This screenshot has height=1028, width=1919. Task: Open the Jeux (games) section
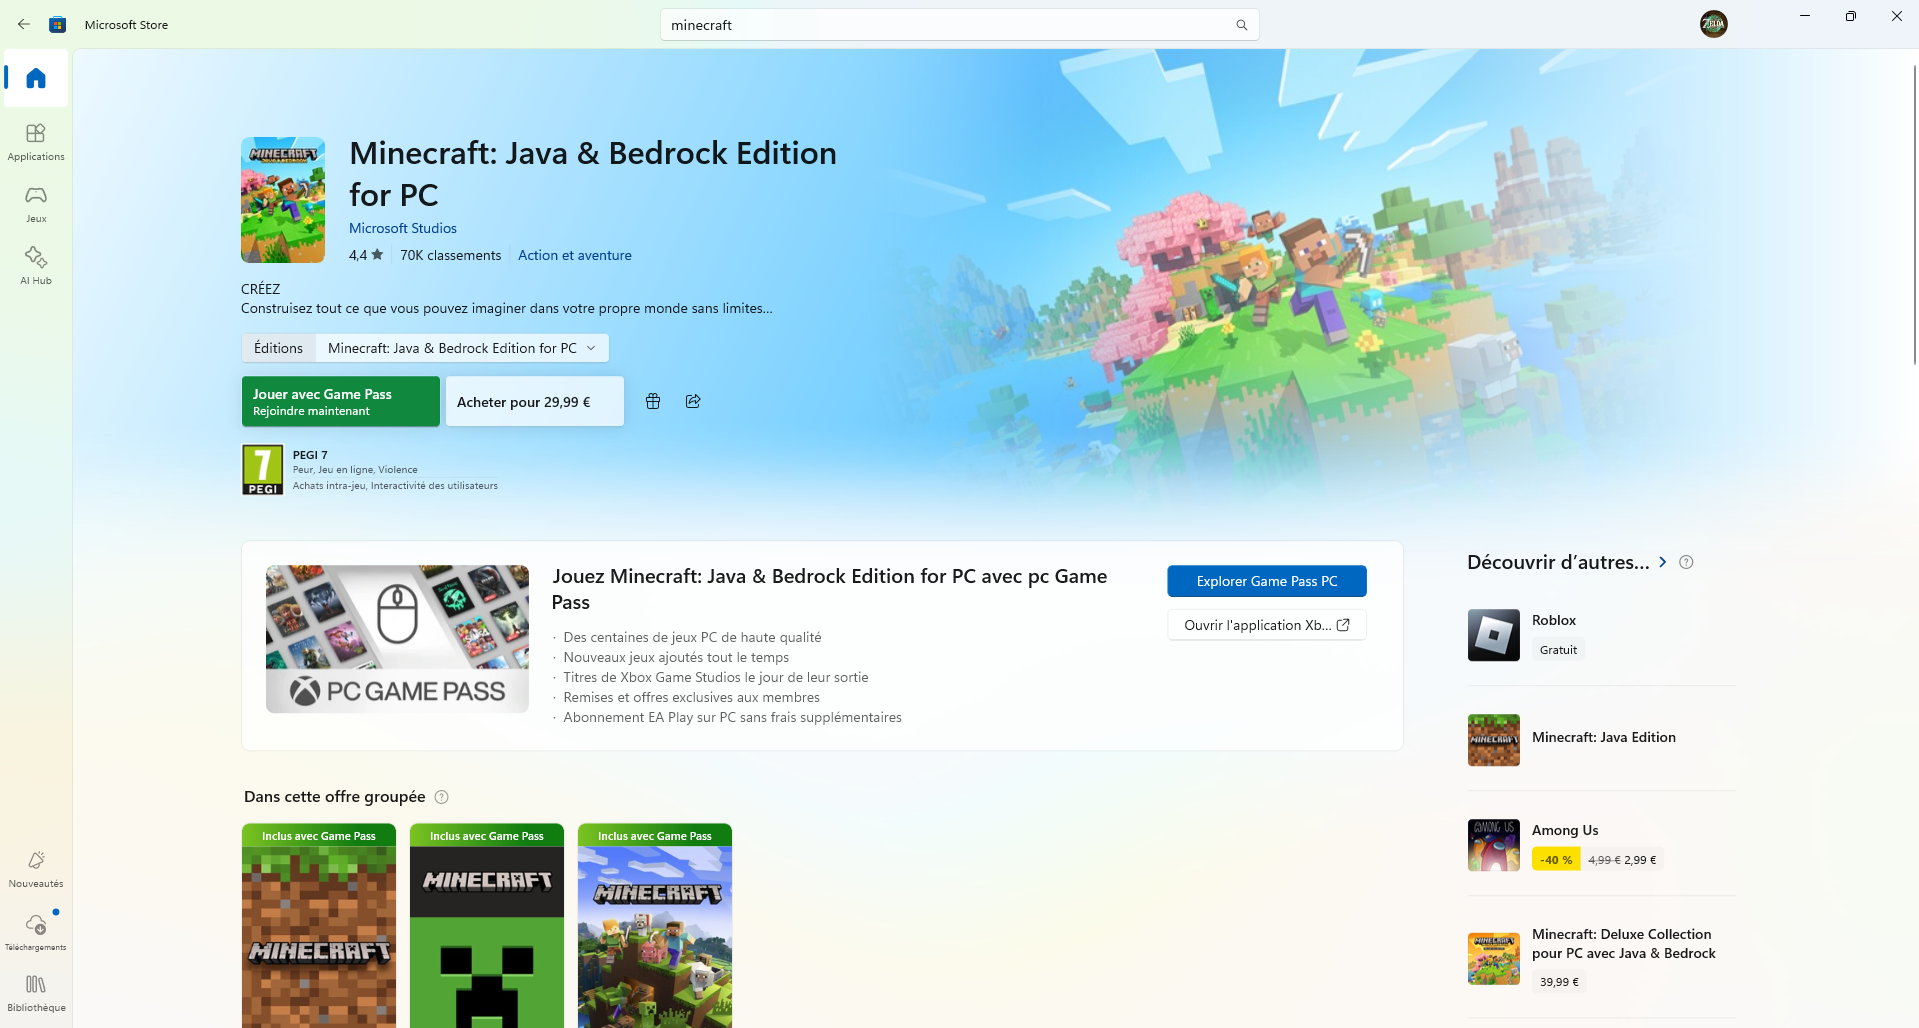36,204
